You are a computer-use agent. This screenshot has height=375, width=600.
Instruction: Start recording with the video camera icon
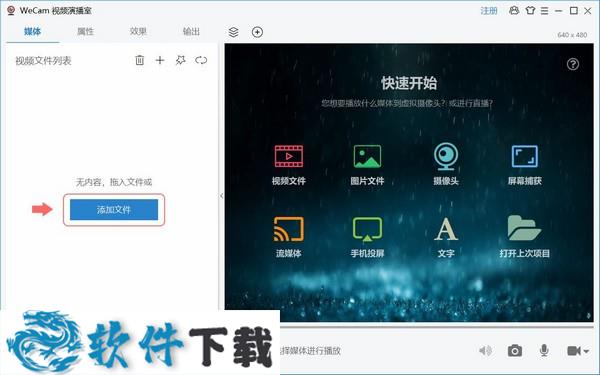(574, 351)
